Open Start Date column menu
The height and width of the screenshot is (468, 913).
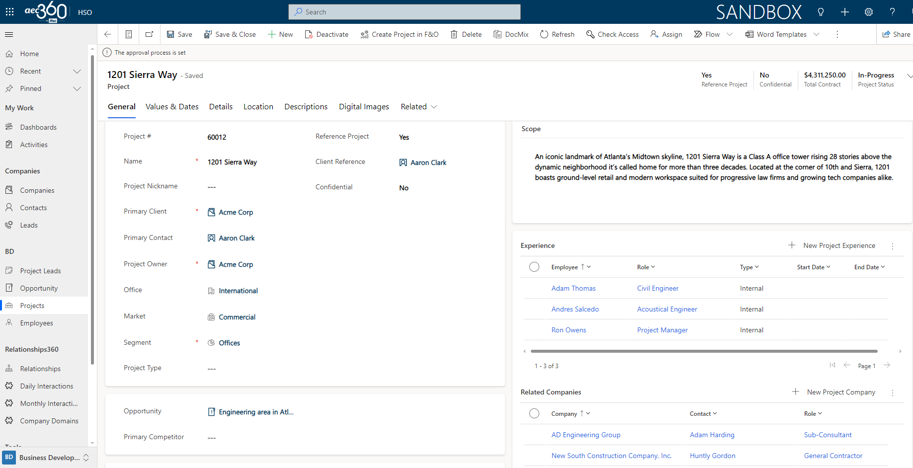tap(813, 267)
